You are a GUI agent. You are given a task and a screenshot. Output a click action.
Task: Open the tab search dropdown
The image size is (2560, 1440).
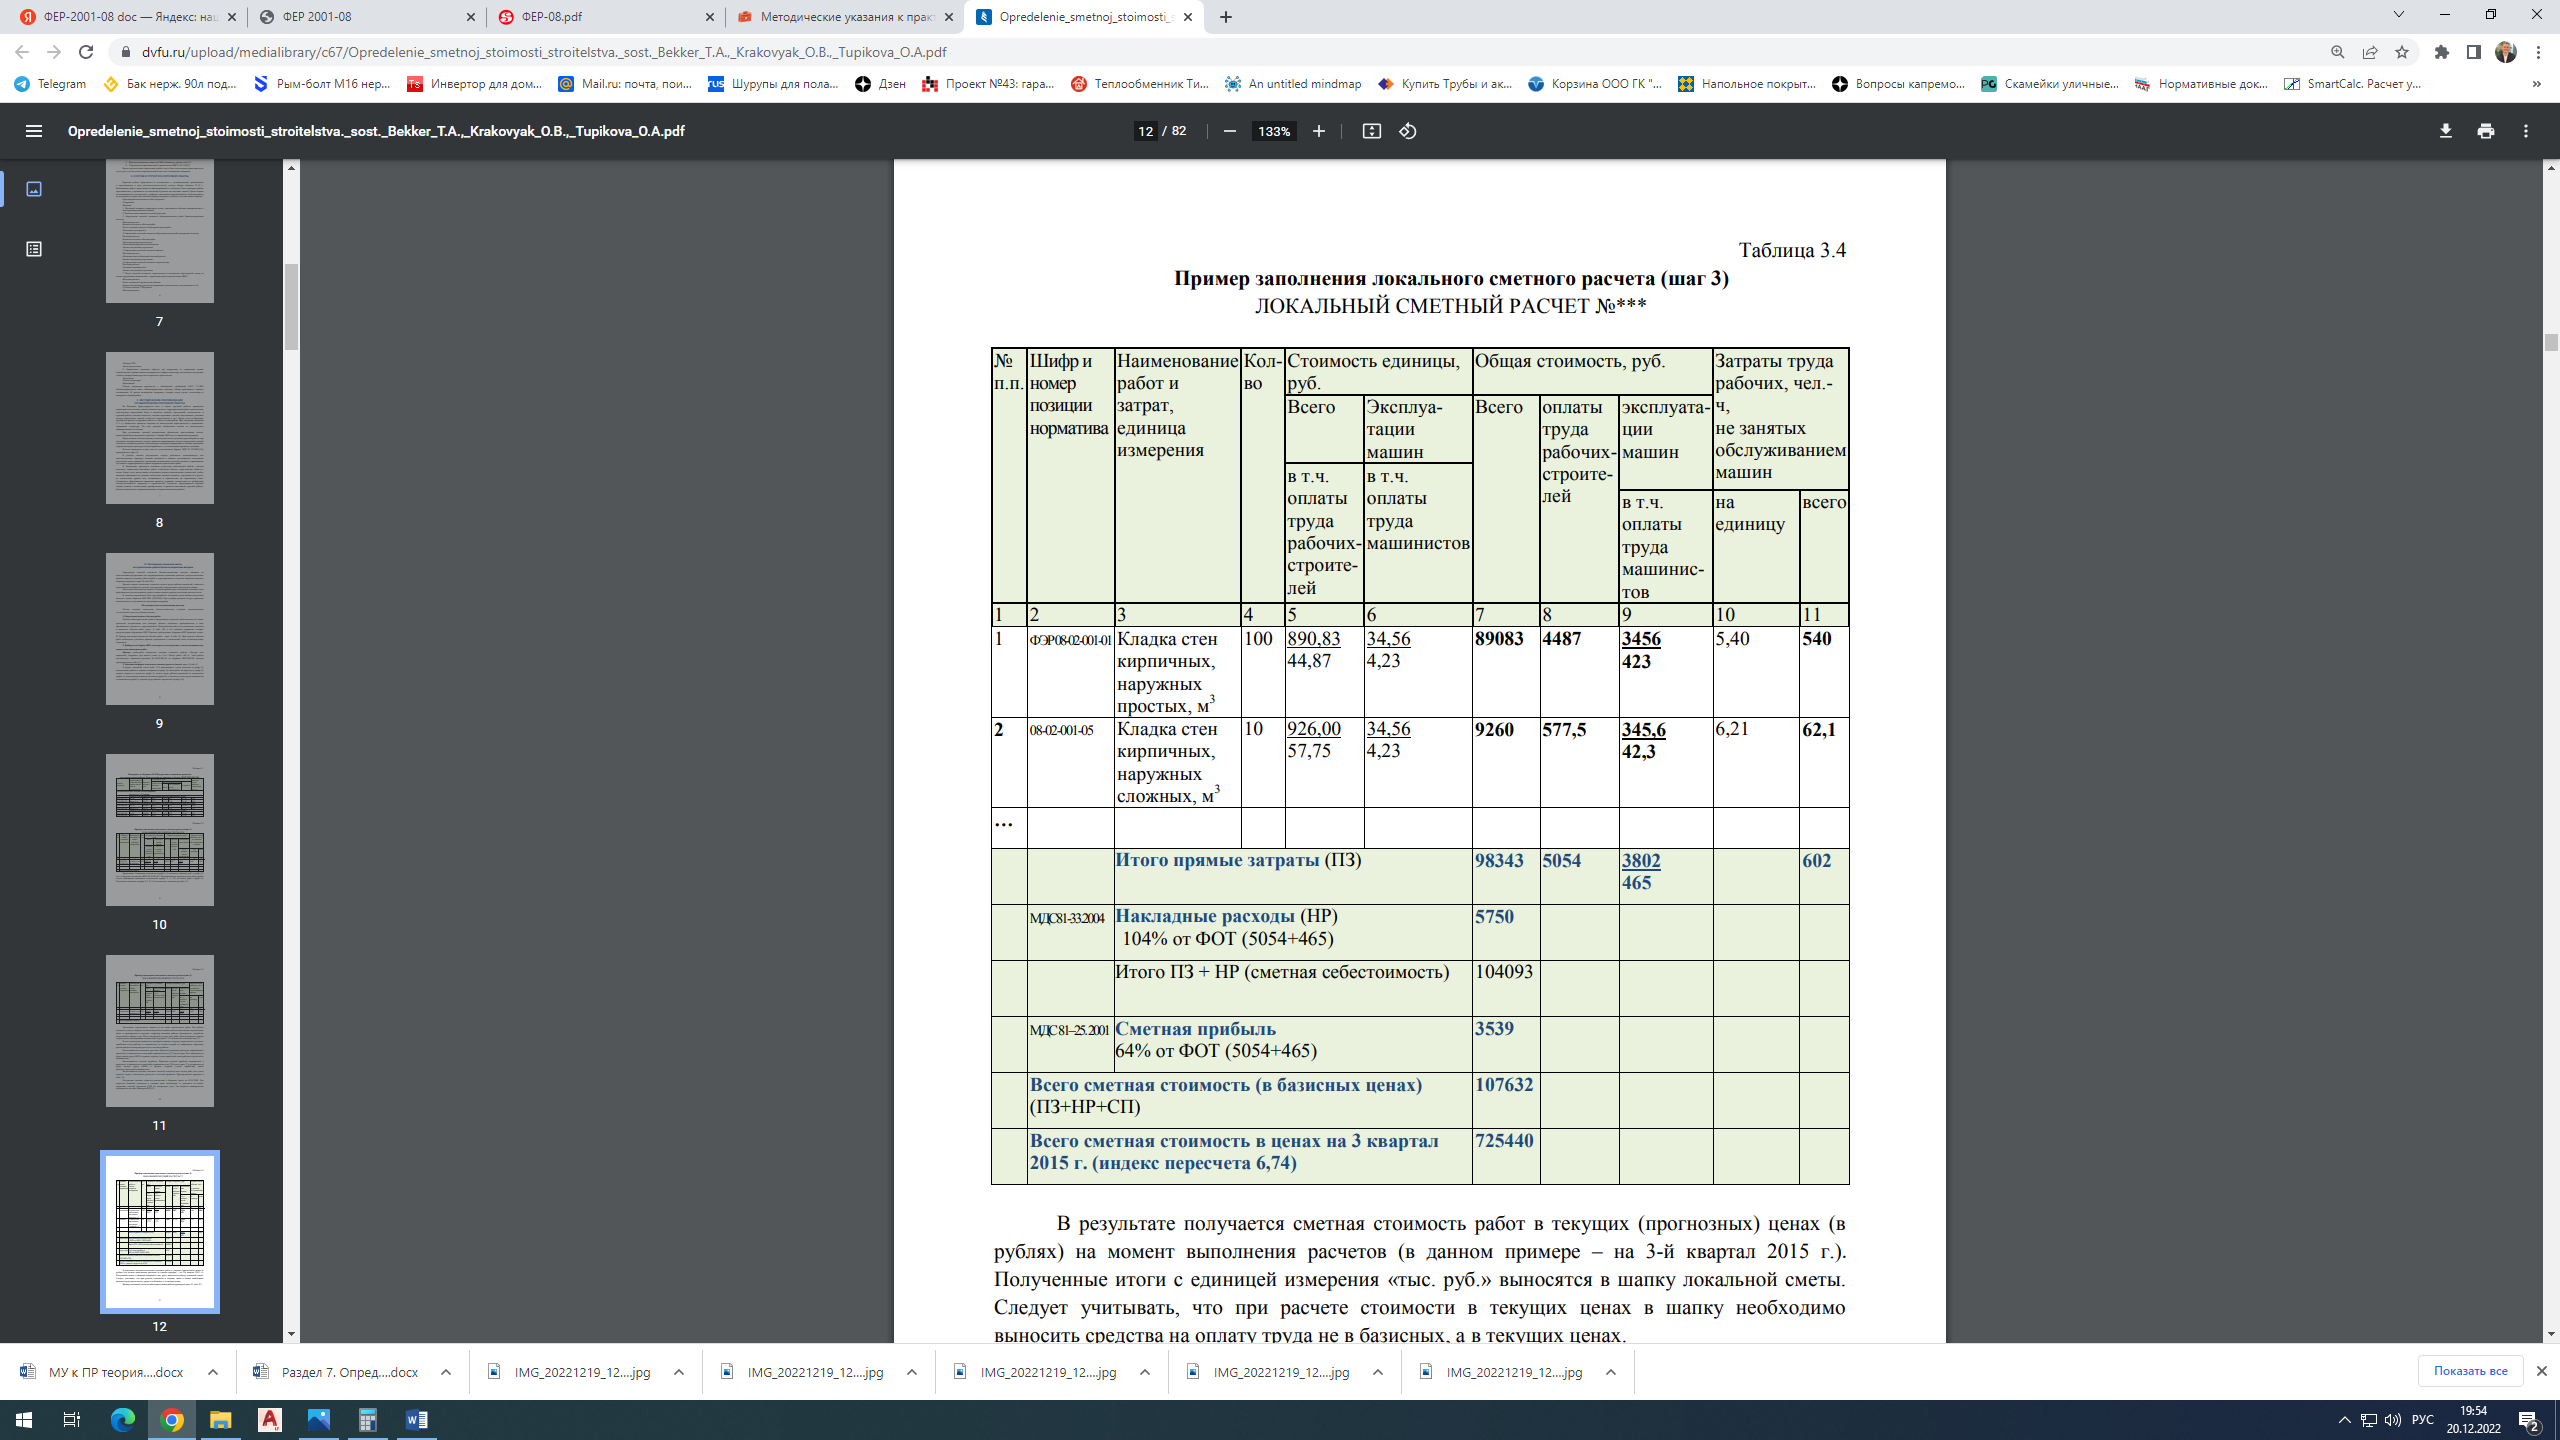2398,15
